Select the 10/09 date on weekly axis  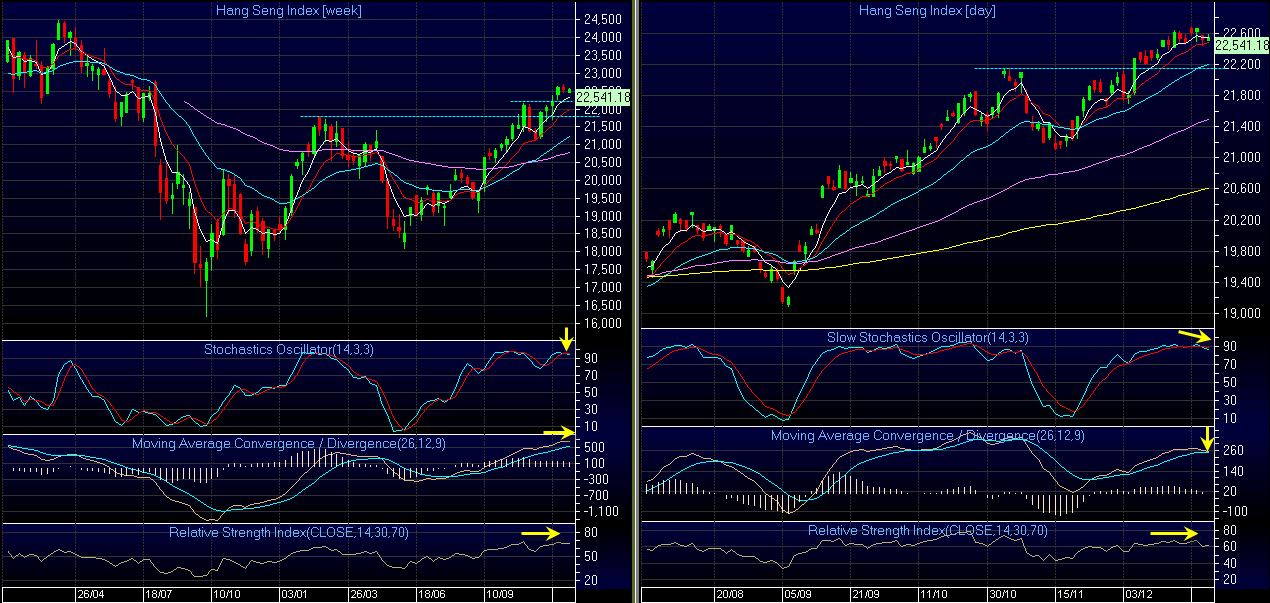(x=498, y=594)
